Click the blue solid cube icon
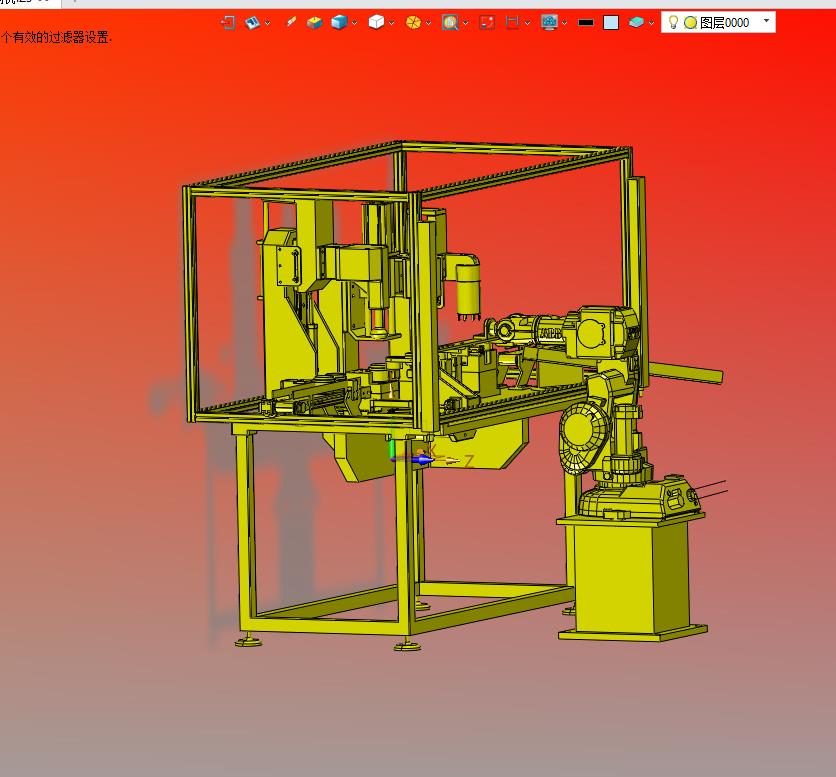Image resolution: width=836 pixels, height=777 pixels. [339, 22]
